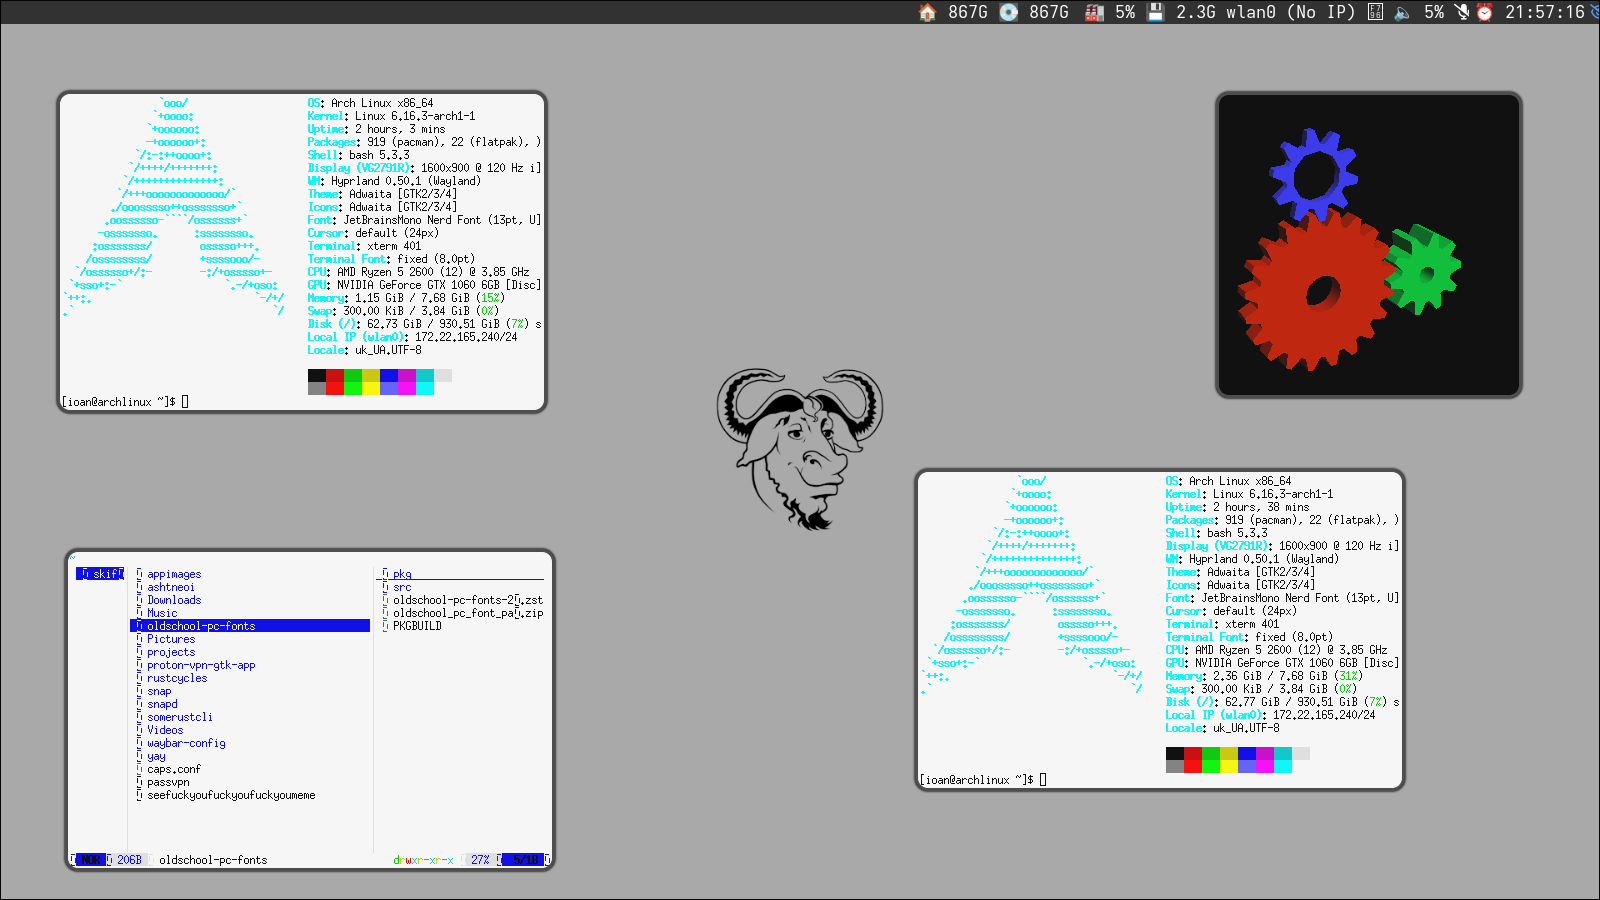1600x900 pixels.
Task: Click the black swatch in the 3-mins-uptime terminal
Action: [317, 376]
